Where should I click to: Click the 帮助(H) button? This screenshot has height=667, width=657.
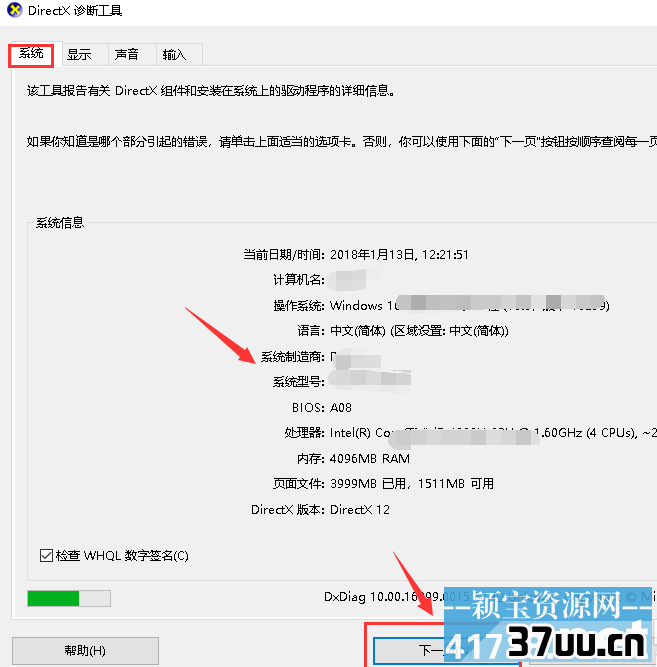[x=85, y=650]
